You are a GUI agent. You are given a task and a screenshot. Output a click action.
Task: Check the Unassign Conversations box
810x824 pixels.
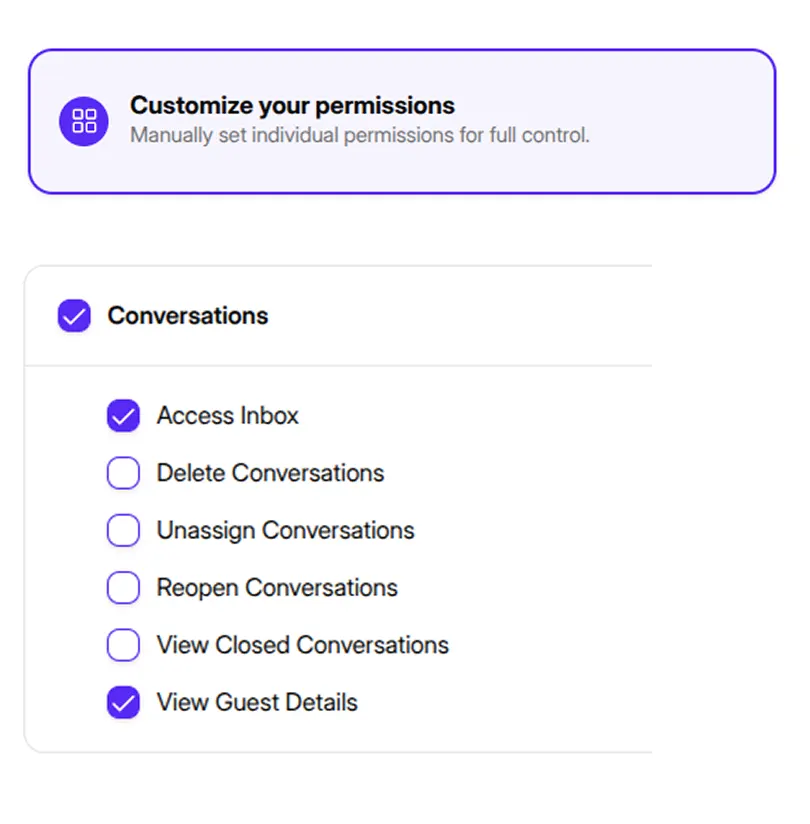point(123,530)
